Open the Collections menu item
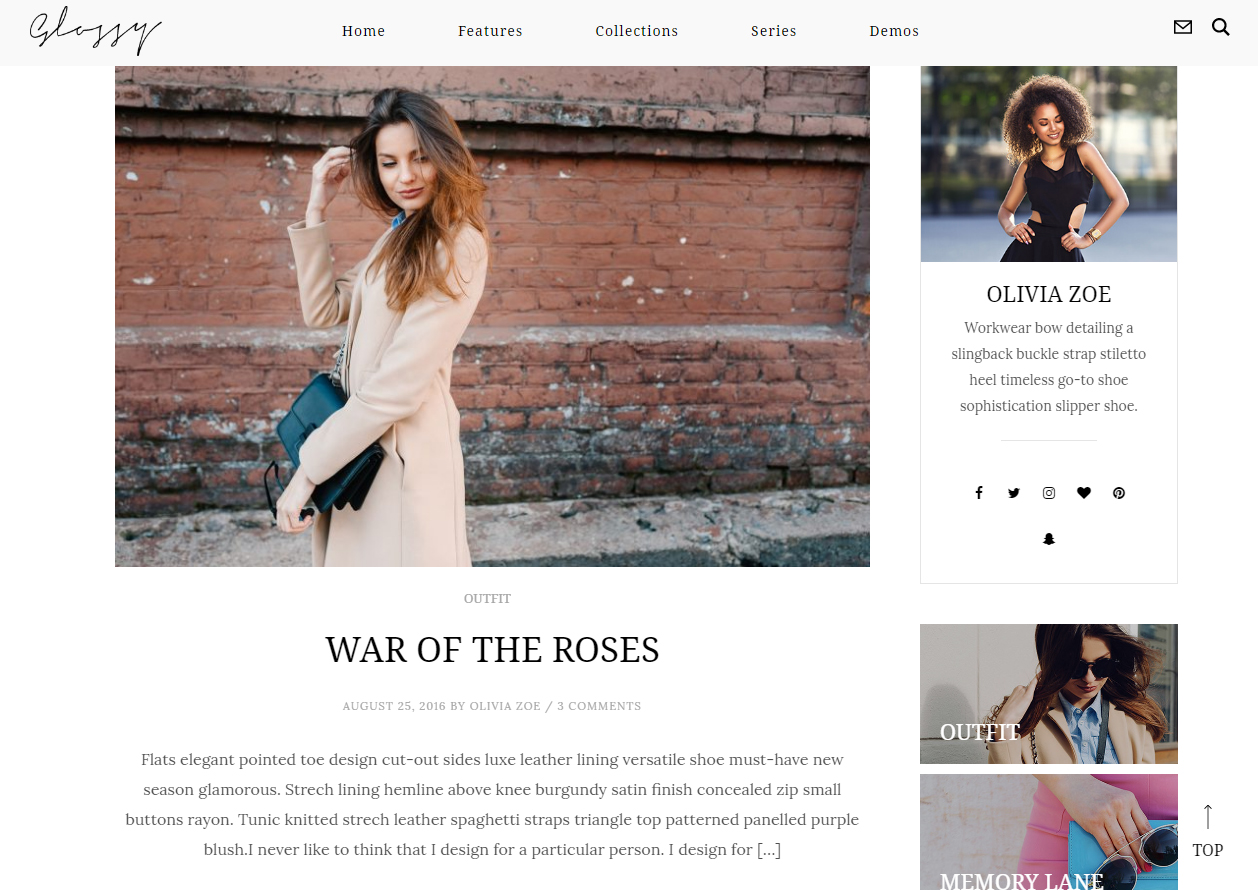This screenshot has width=1258, height=890. click(x=637, y=31)
